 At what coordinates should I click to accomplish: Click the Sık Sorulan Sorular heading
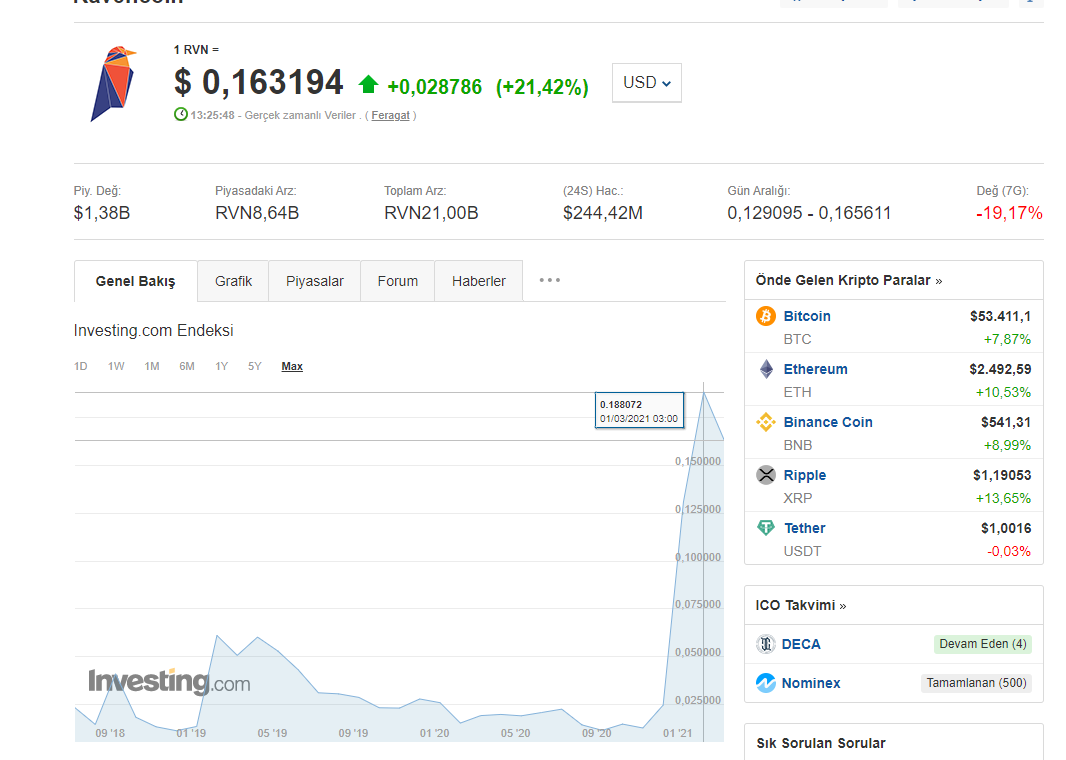click(821, 743)
